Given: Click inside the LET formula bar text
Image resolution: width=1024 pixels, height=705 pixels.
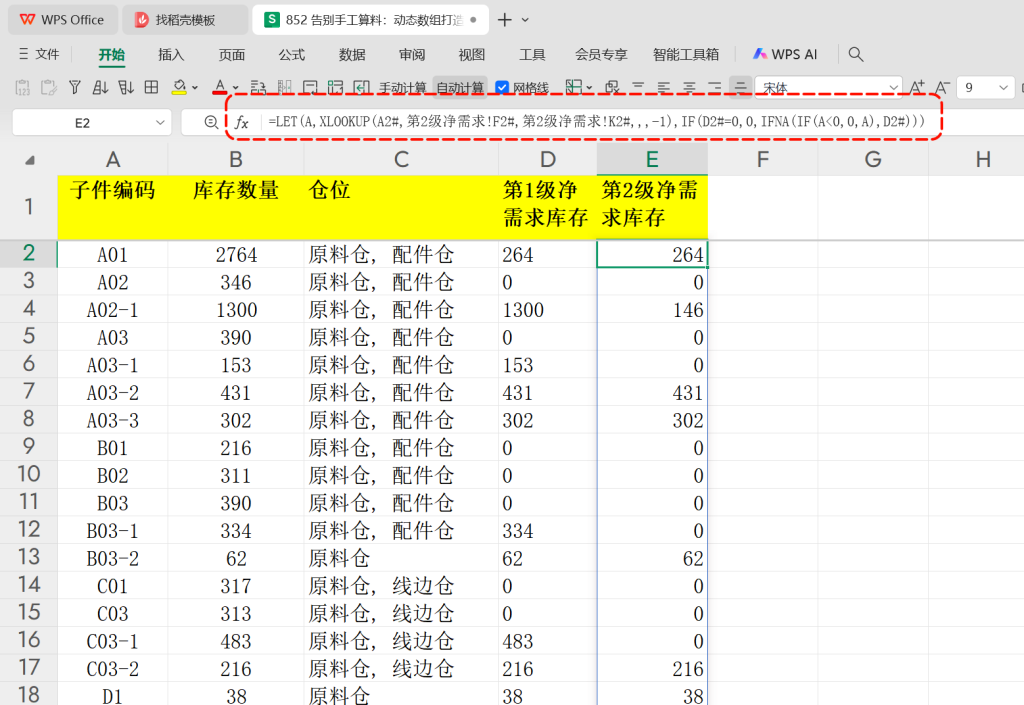Looking at the screenshot, I should 596,121.
